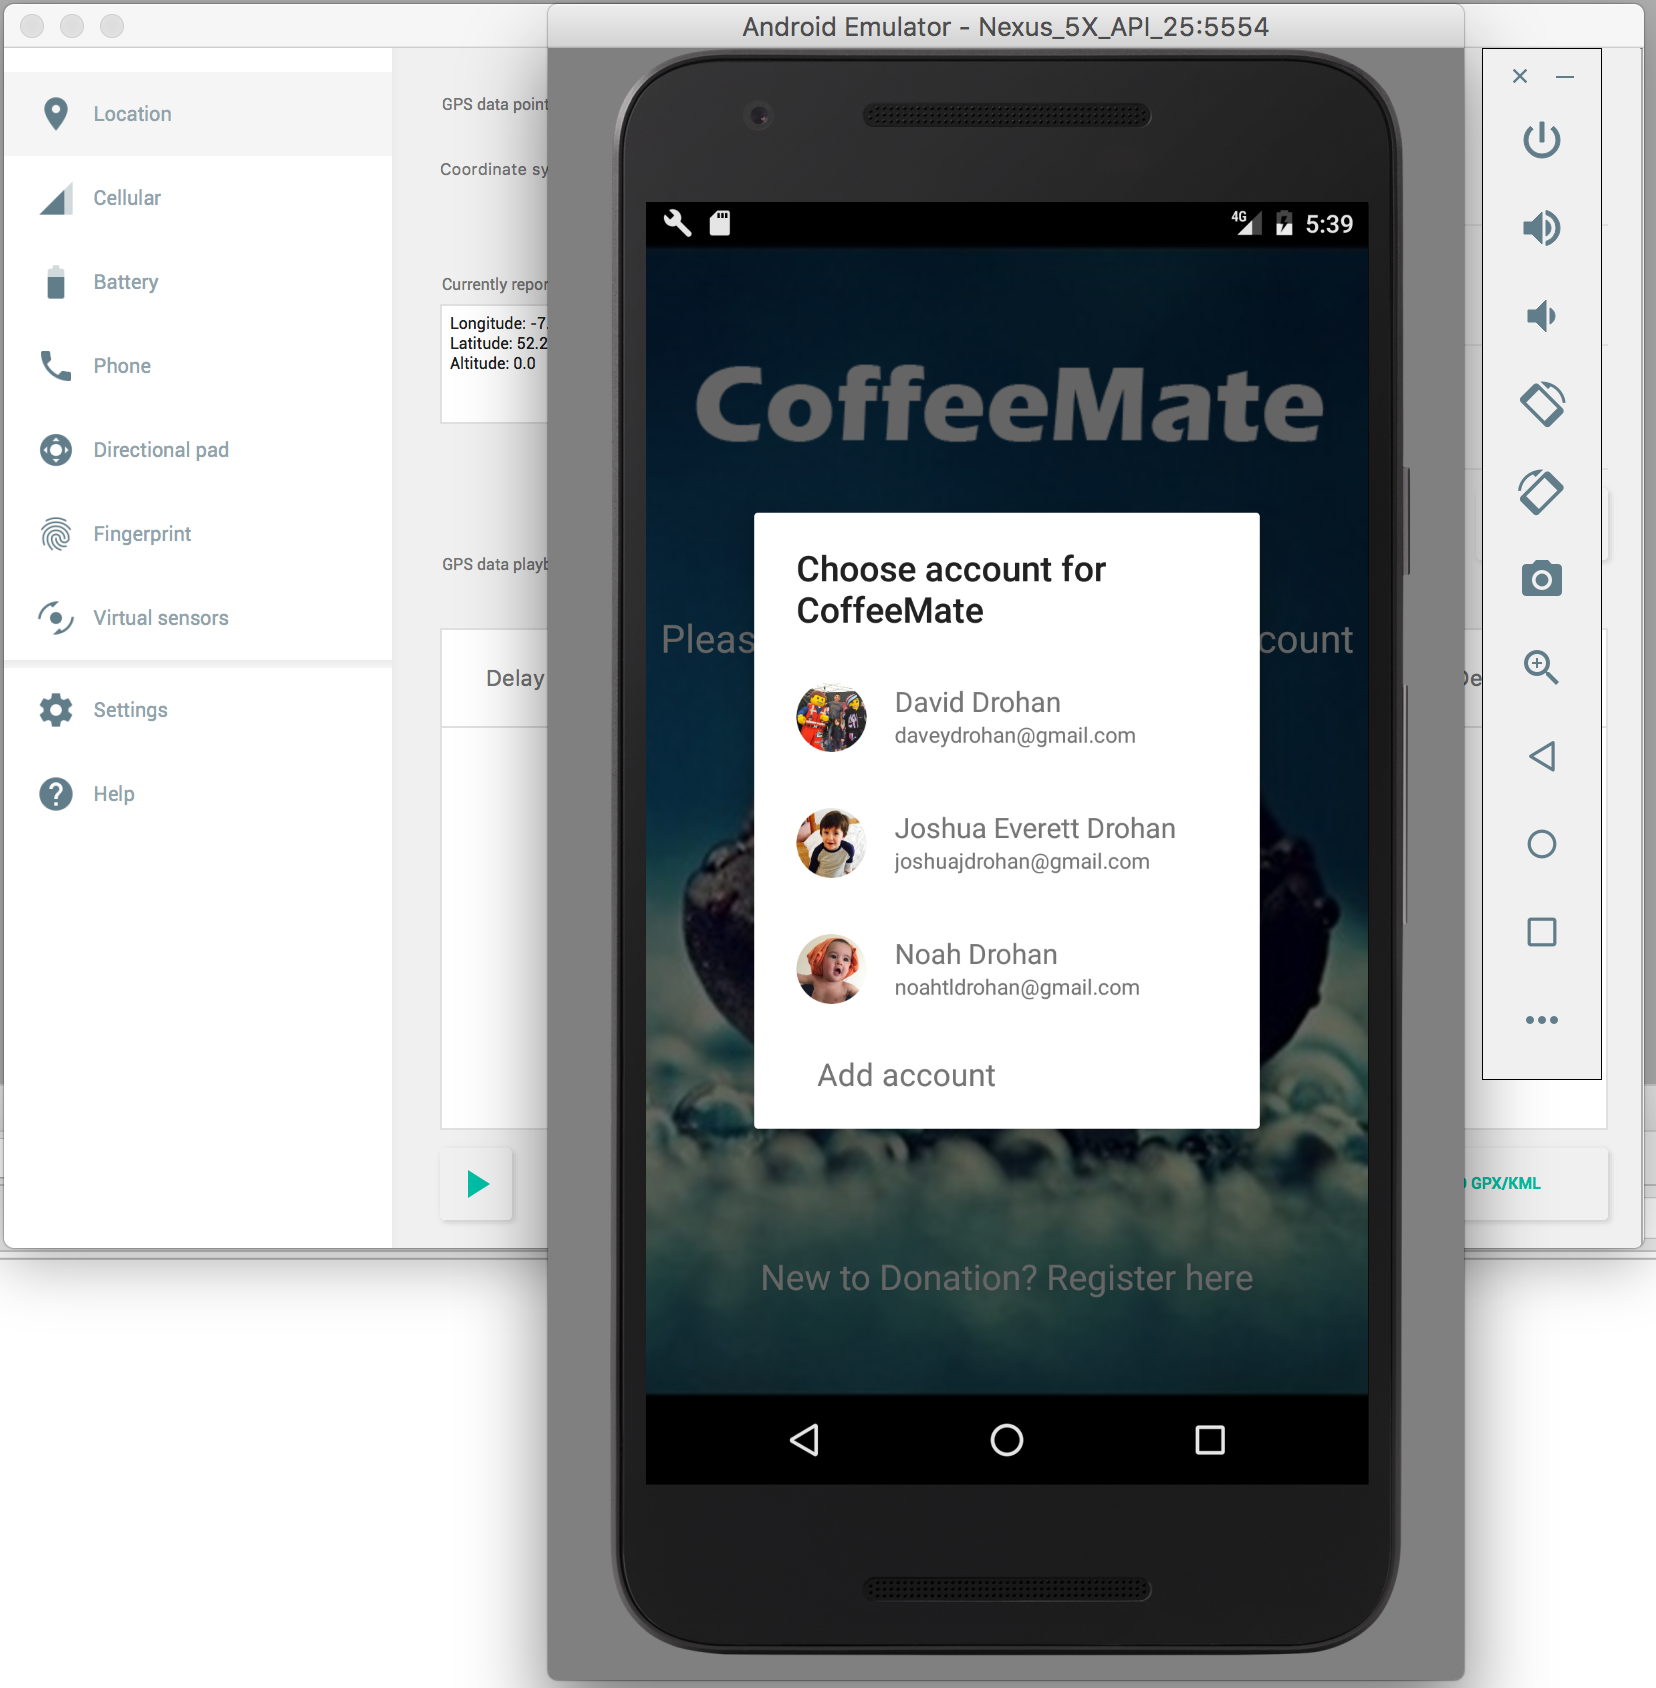The width and height of the screenshot is (1656, 1688).
Task: Open the Cellular settings tab
Action: (x=127, y=198)
